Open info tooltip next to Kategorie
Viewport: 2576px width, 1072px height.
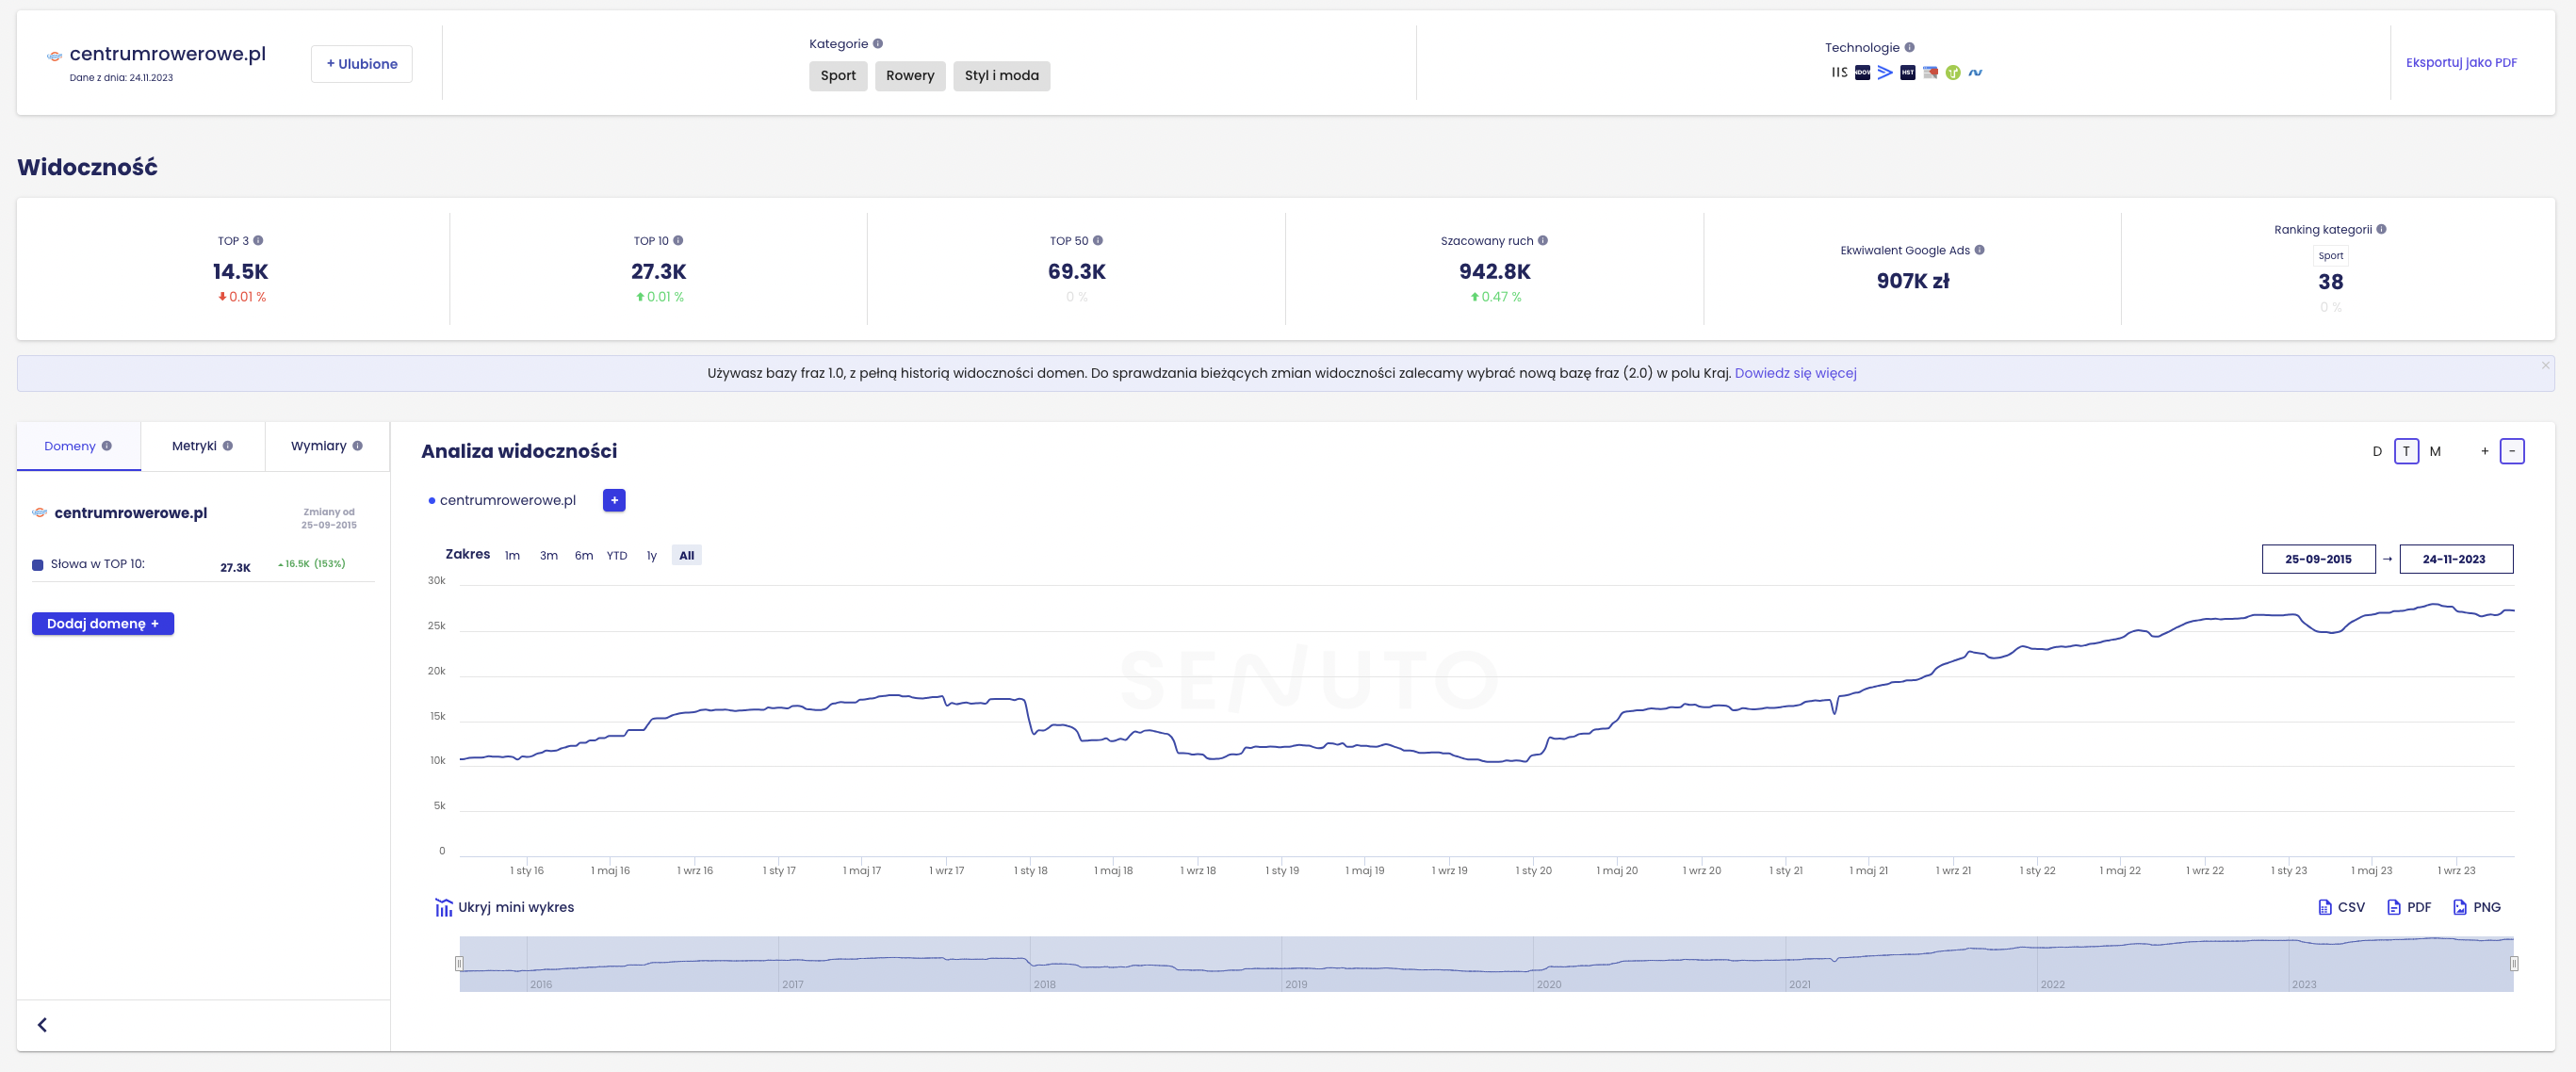tap(878, 44)
